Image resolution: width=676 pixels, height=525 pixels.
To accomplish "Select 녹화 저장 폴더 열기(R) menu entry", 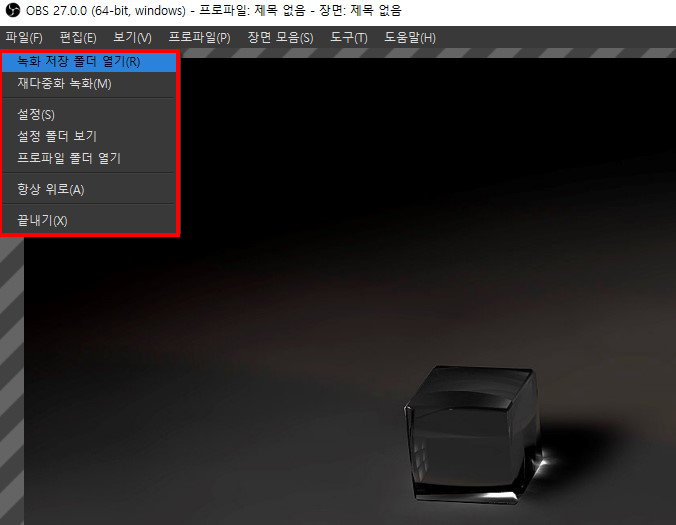I will pos(89,62).
